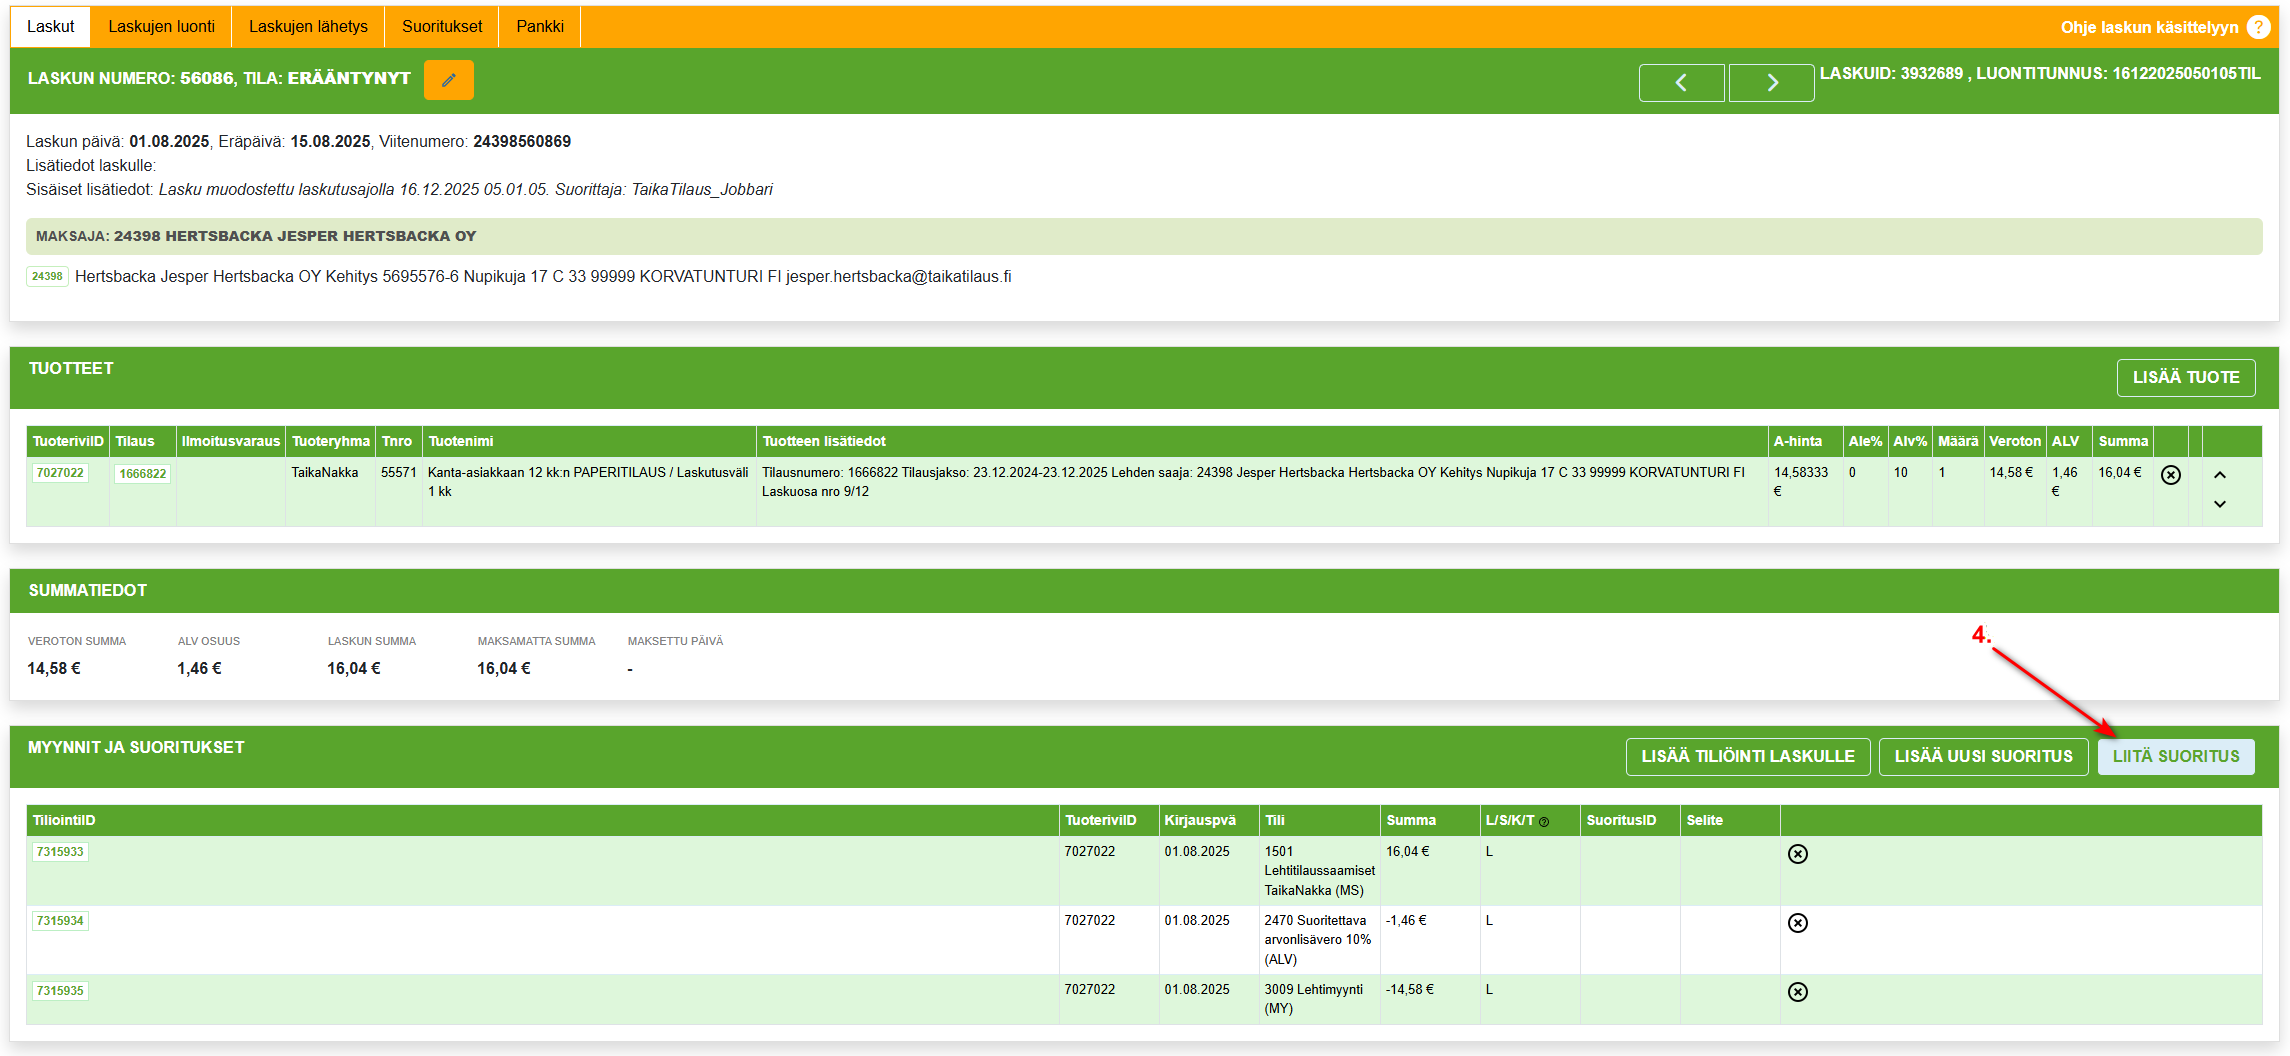
Task: Remove product row 7027022 with X icon
Action: click(x=2170, y=475)
